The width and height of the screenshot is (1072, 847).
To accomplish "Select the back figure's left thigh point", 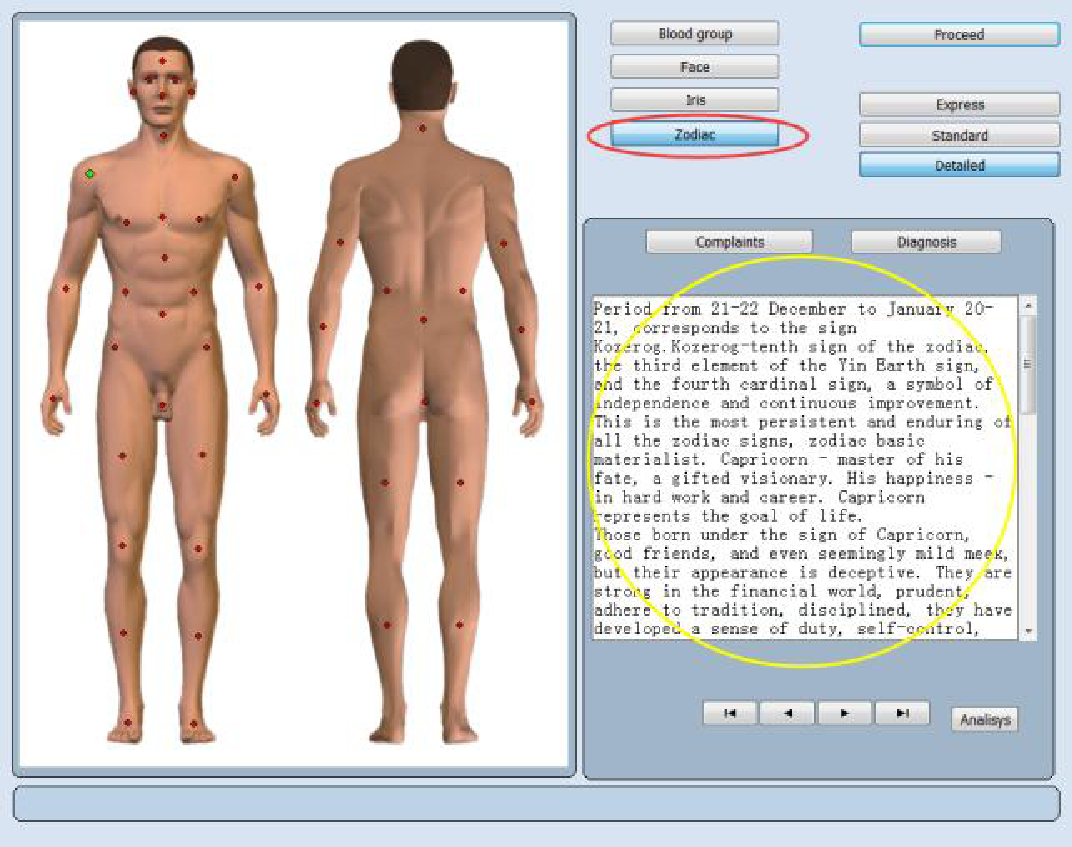I will [385, 483].
